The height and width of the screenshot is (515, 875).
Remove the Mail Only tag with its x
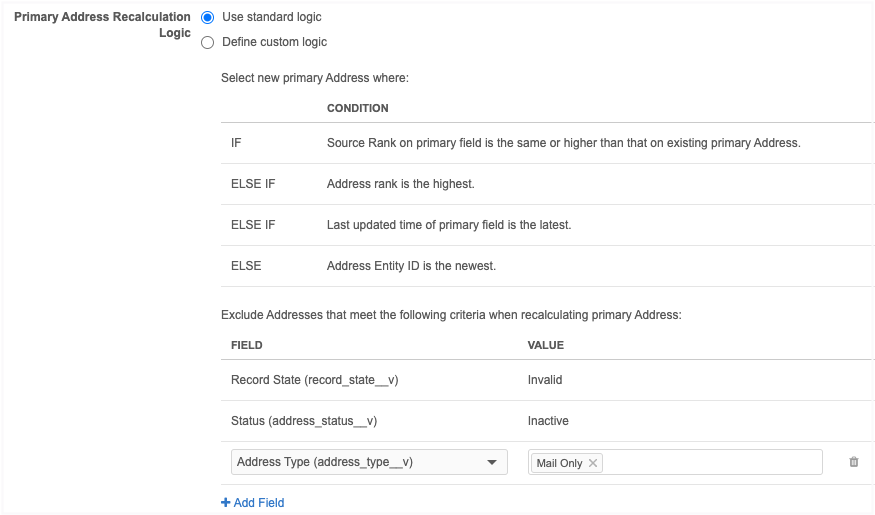click(593, 463)
